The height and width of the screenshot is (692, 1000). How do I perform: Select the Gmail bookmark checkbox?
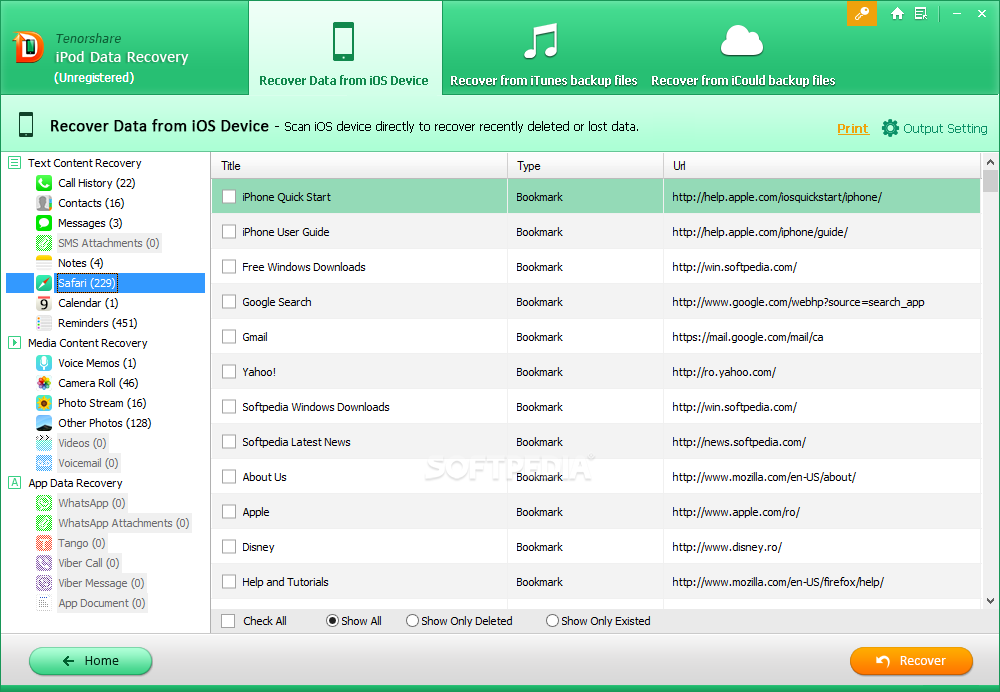pos(229,337)
